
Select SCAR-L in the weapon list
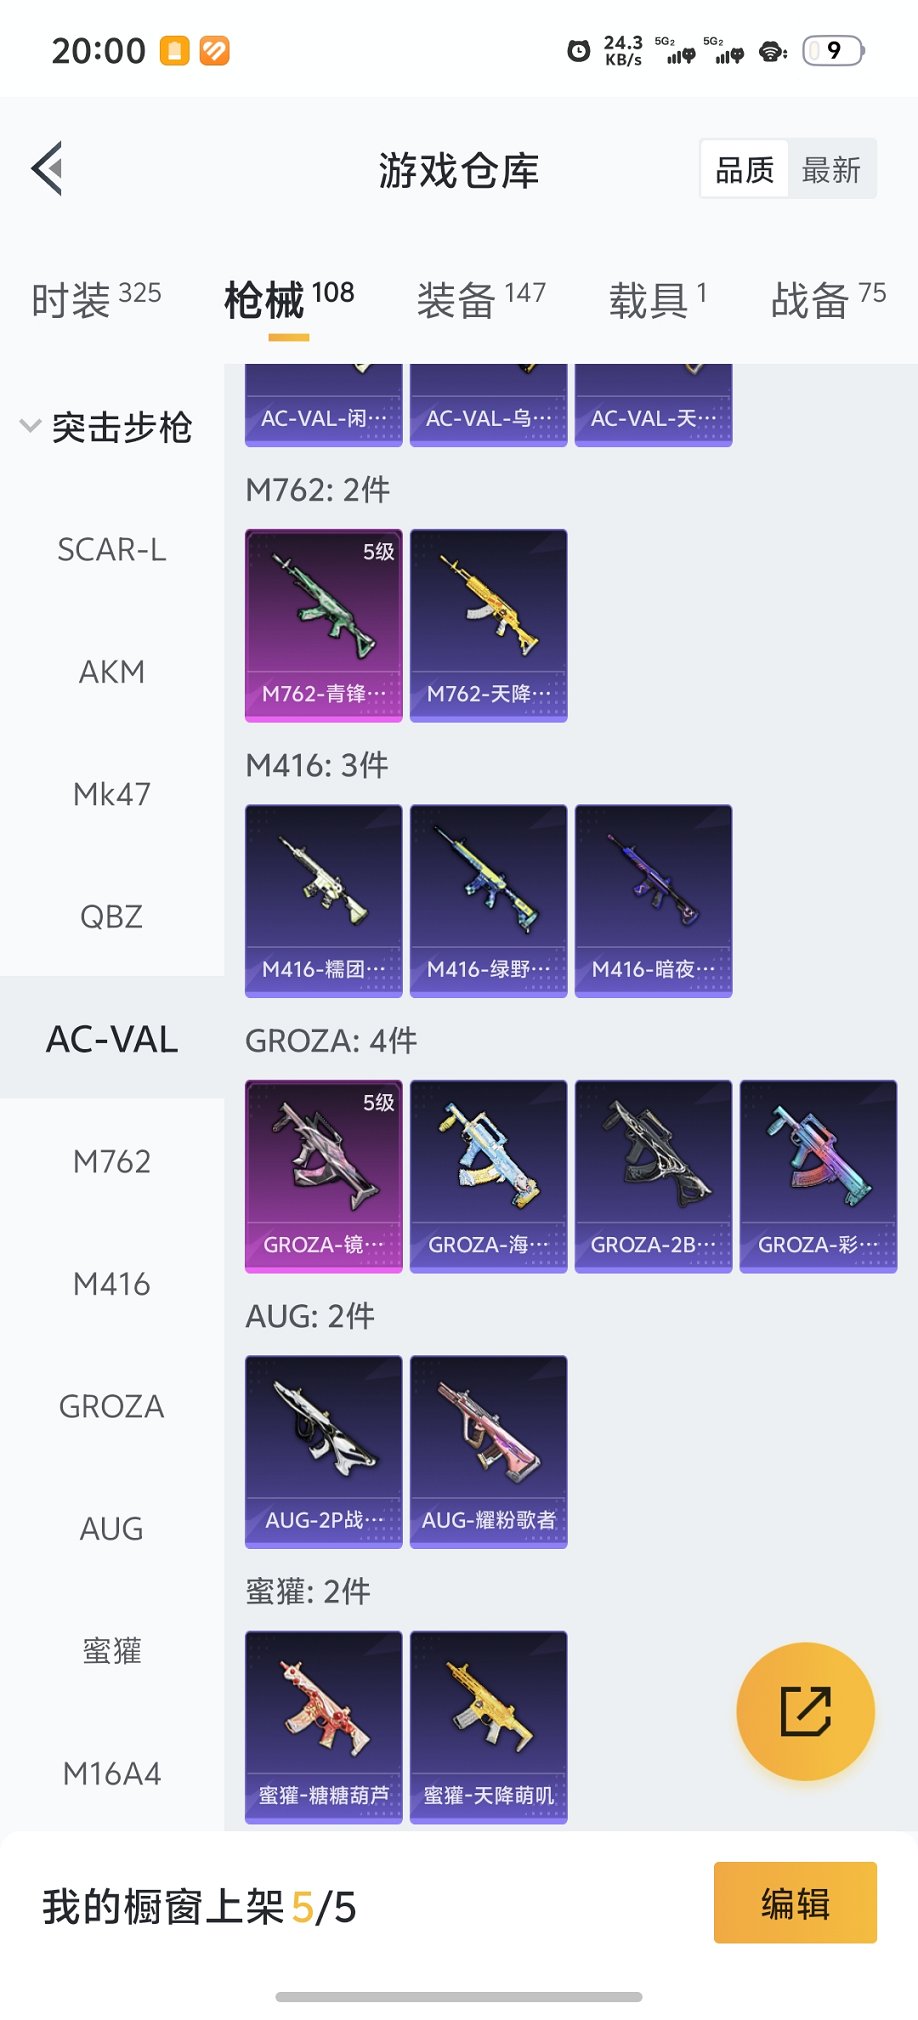[112, 549]
